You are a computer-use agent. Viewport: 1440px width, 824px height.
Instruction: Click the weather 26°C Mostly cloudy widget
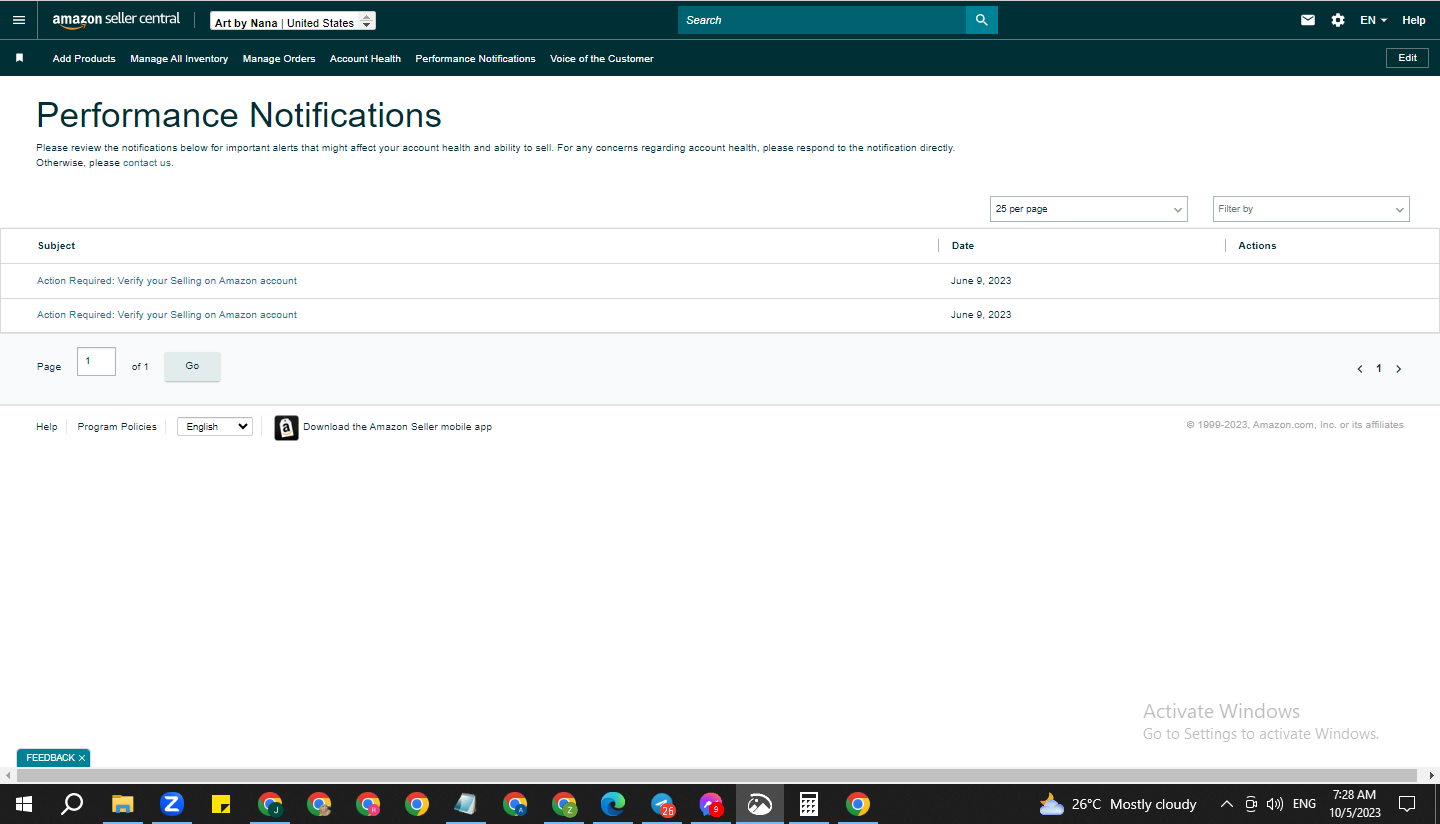pyautogui.click(x=1118, y=804)
